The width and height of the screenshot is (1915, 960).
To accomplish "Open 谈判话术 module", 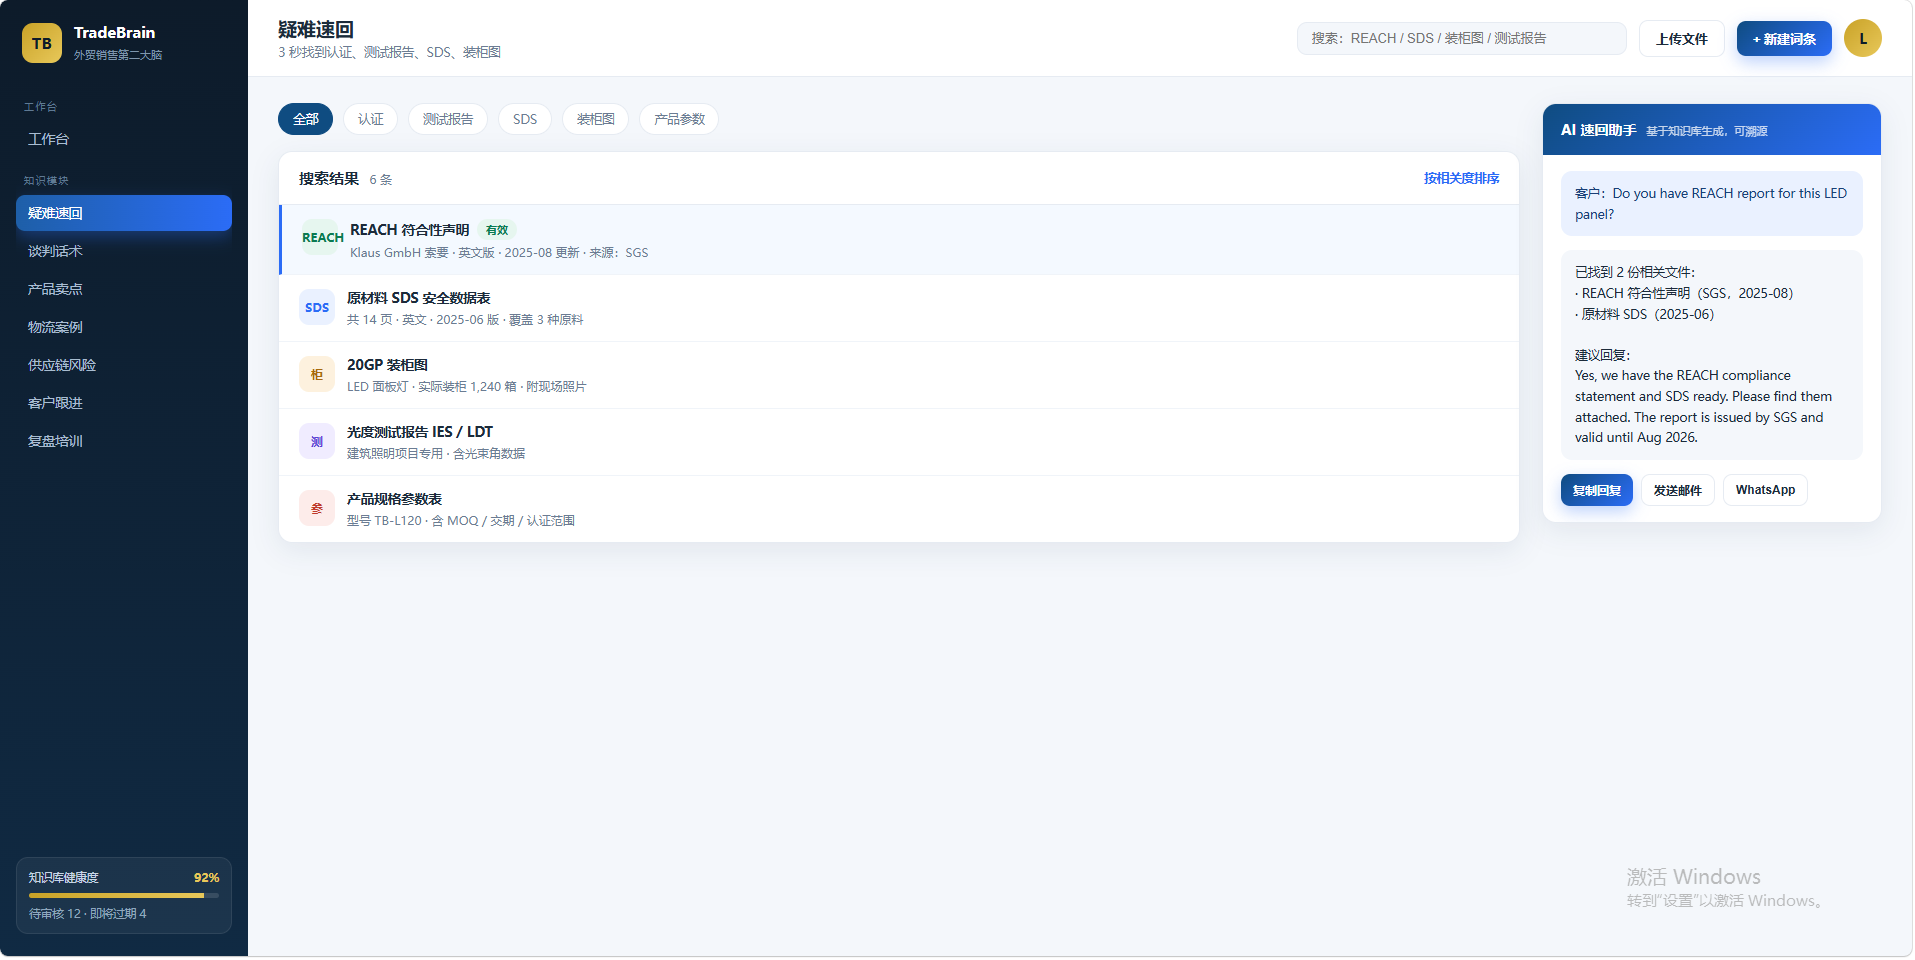I will 124,251.
